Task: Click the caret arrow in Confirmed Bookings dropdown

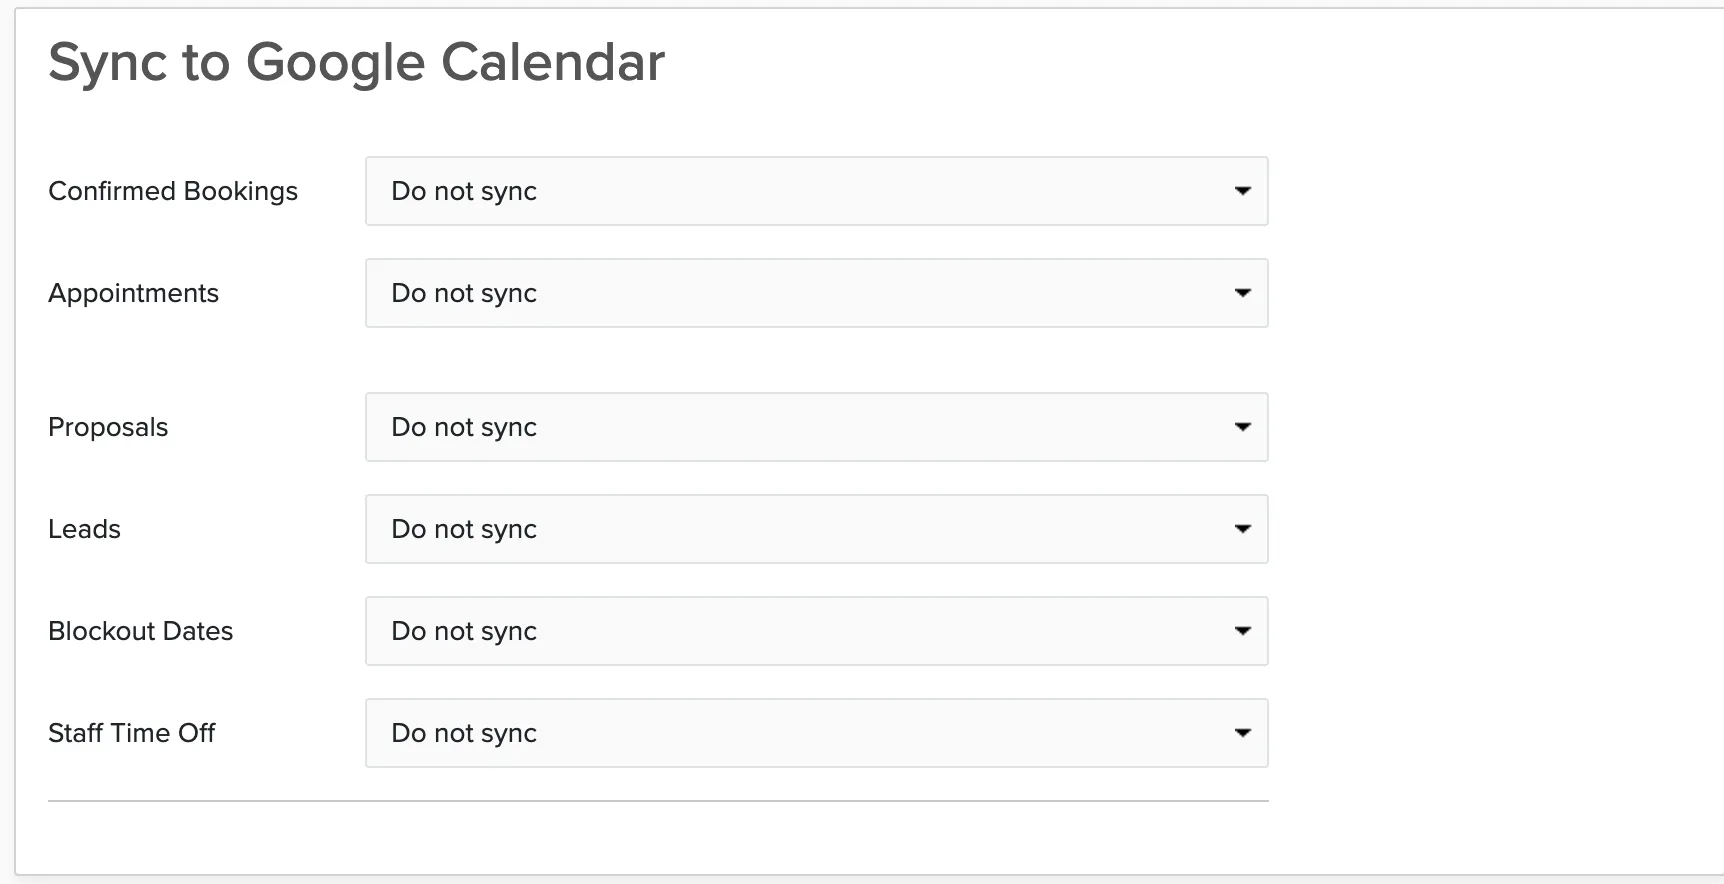Action: 1242,191
